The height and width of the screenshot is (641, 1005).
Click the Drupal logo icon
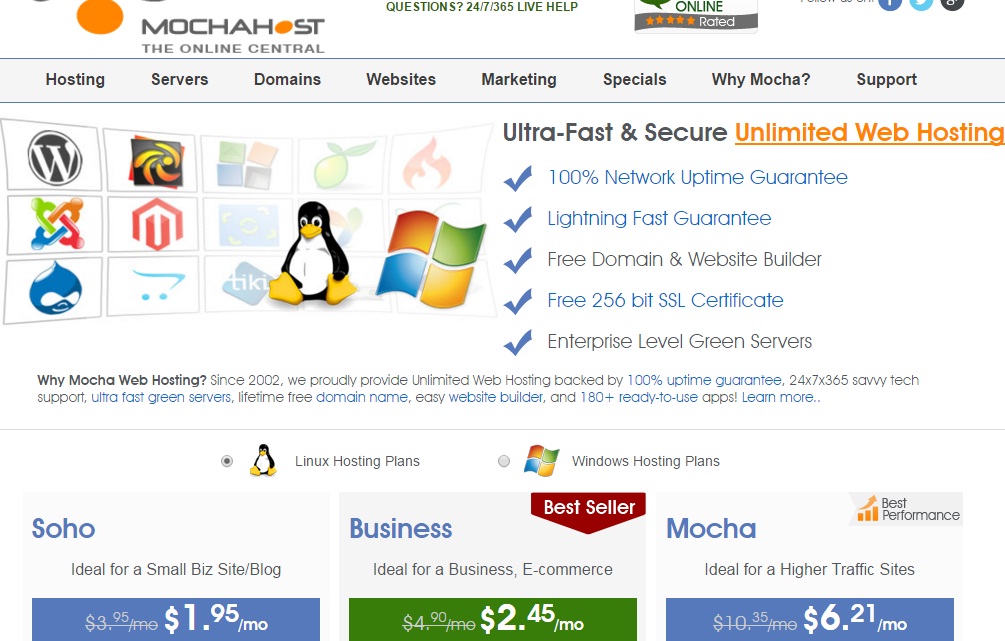(x=56, y=287)
